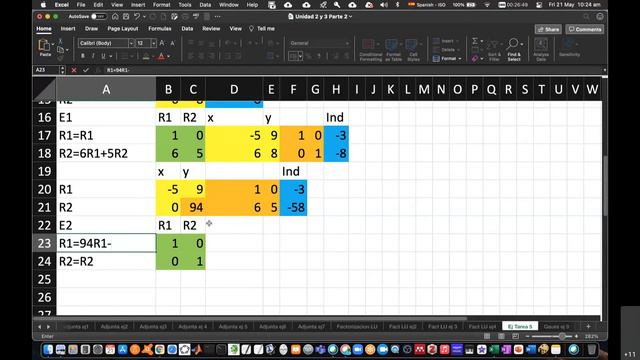
Task: Click the Save icon in the title bar
Action: click(x=126, y=17)
